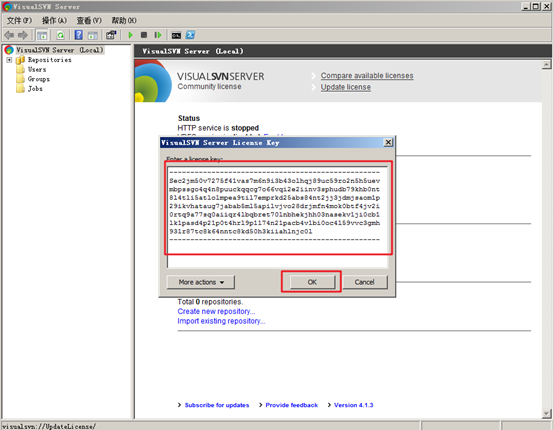554x430 pixels.
Task: Start the service with green play icon
Action: coord(130,35)
